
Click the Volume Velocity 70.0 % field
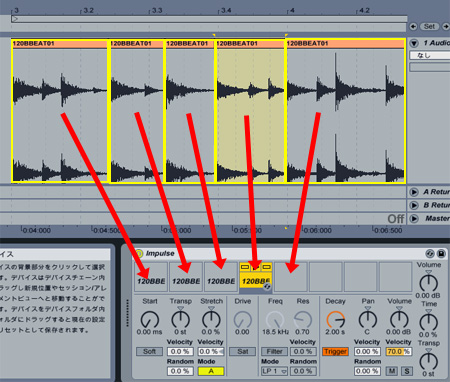point(399,351)
